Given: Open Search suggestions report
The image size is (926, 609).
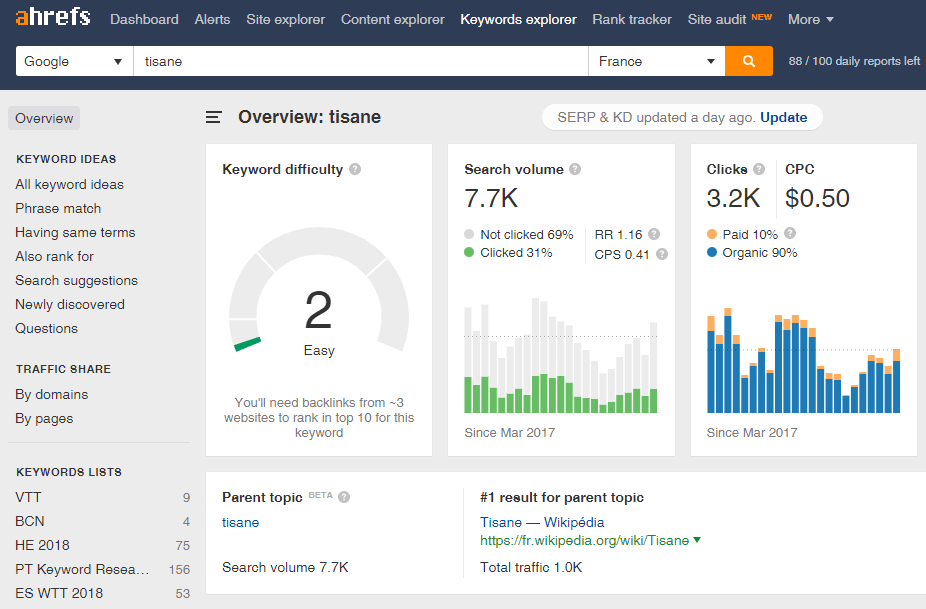Looking at the screenshot, I should [x=76, y=281].
